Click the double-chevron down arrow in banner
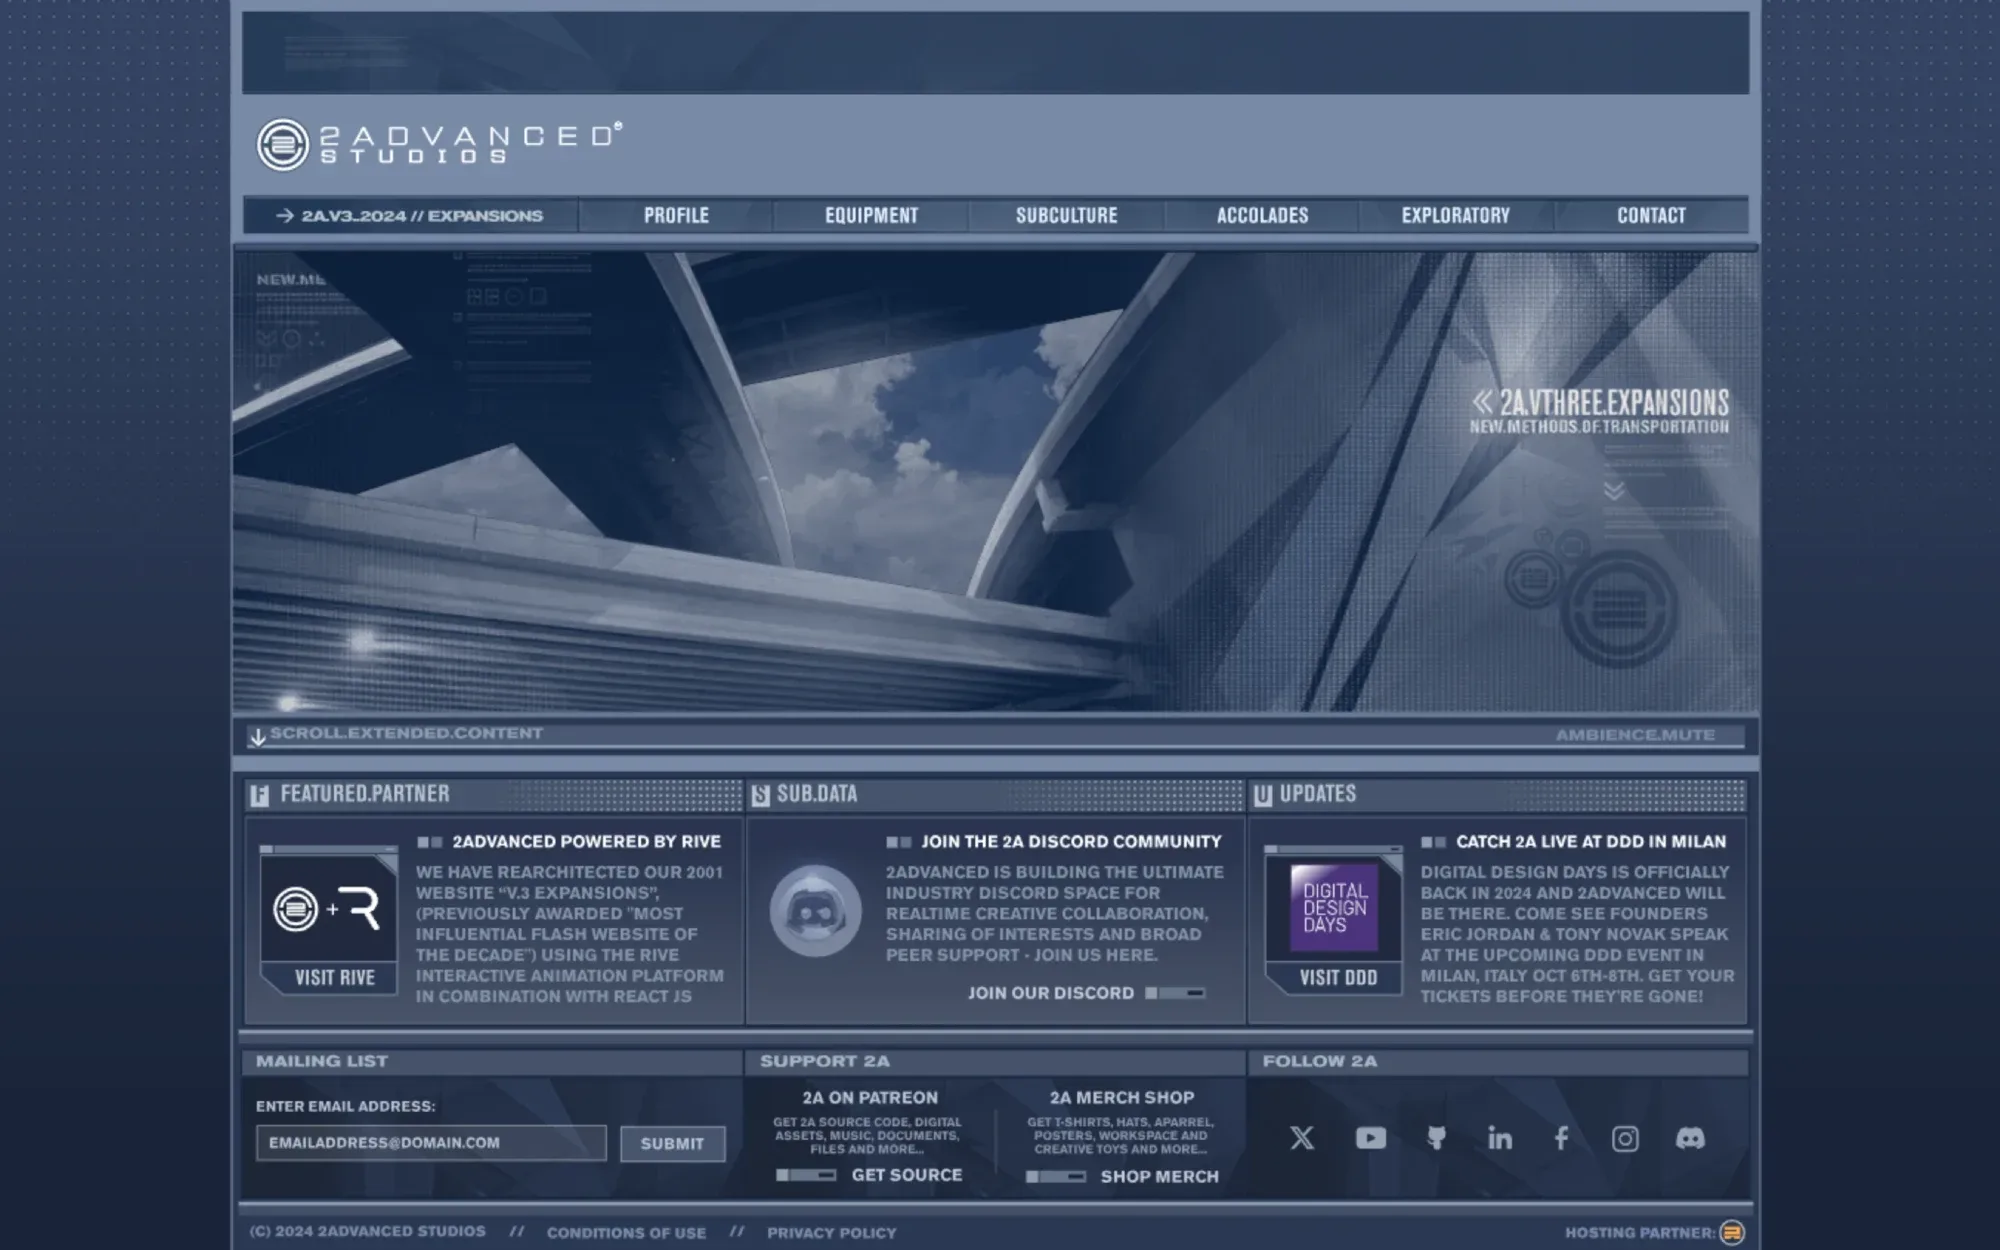The width and height of the screenshot is (2000, 1250). pos(1613,491)
